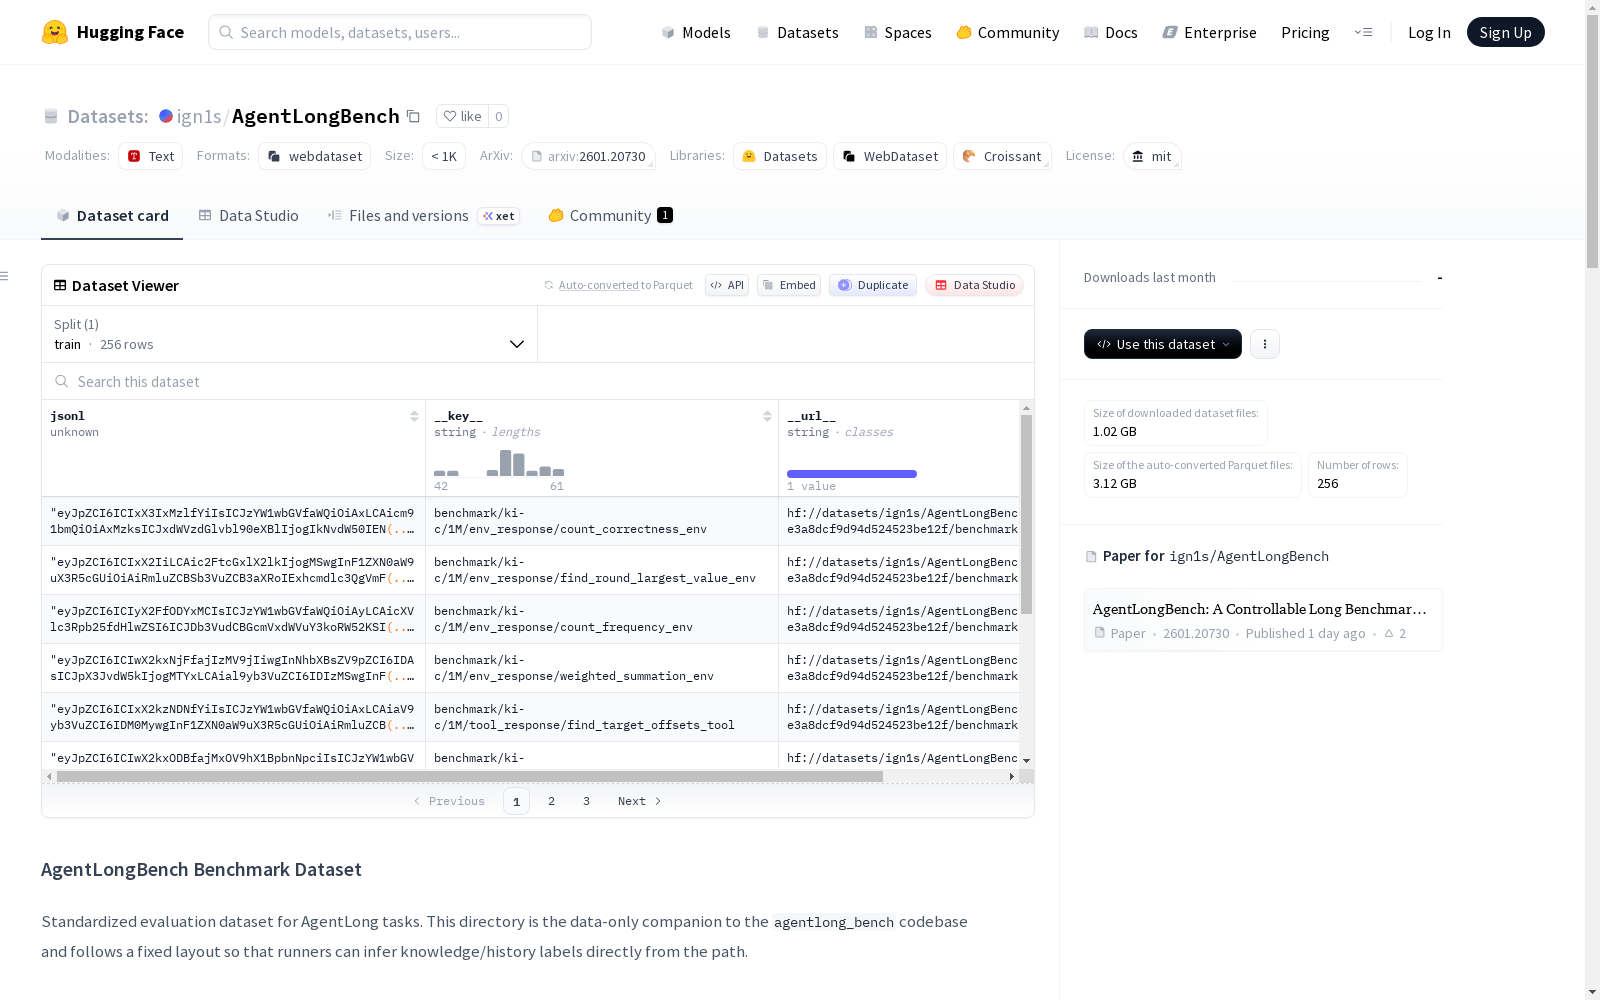Screen dimensions: 1600x1000
Task: Click the like count 0
Action: tap(499, 116)
